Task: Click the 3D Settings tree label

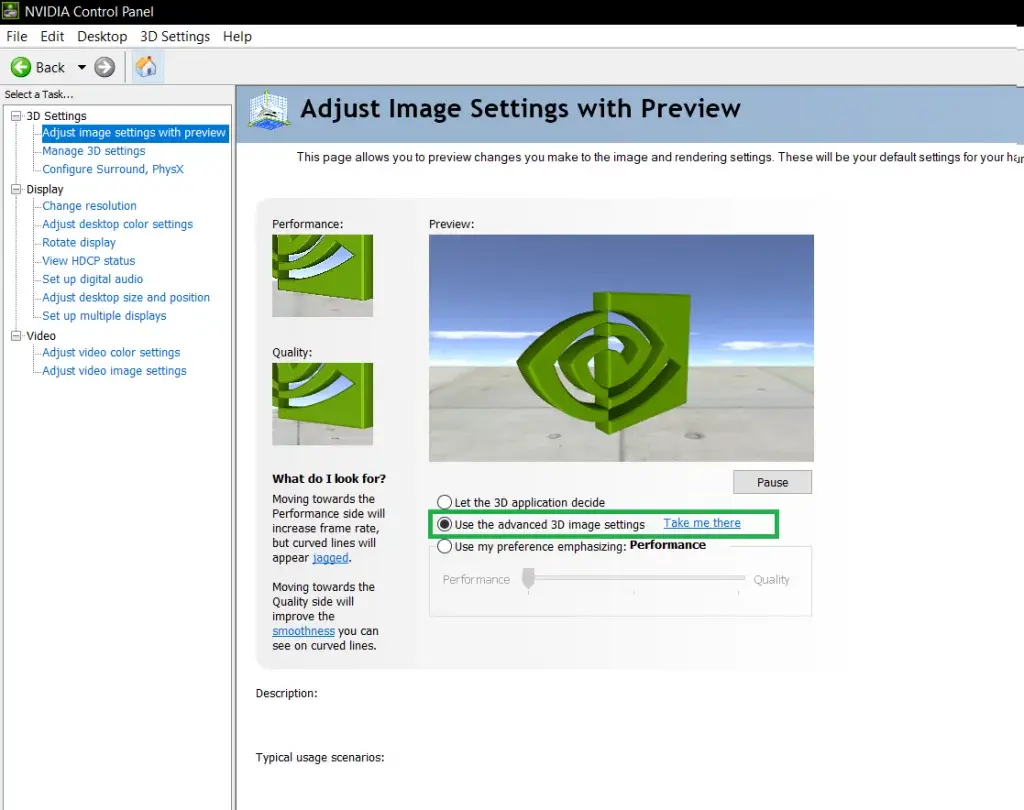Action: pyautogui.click(x=56, y=116)
